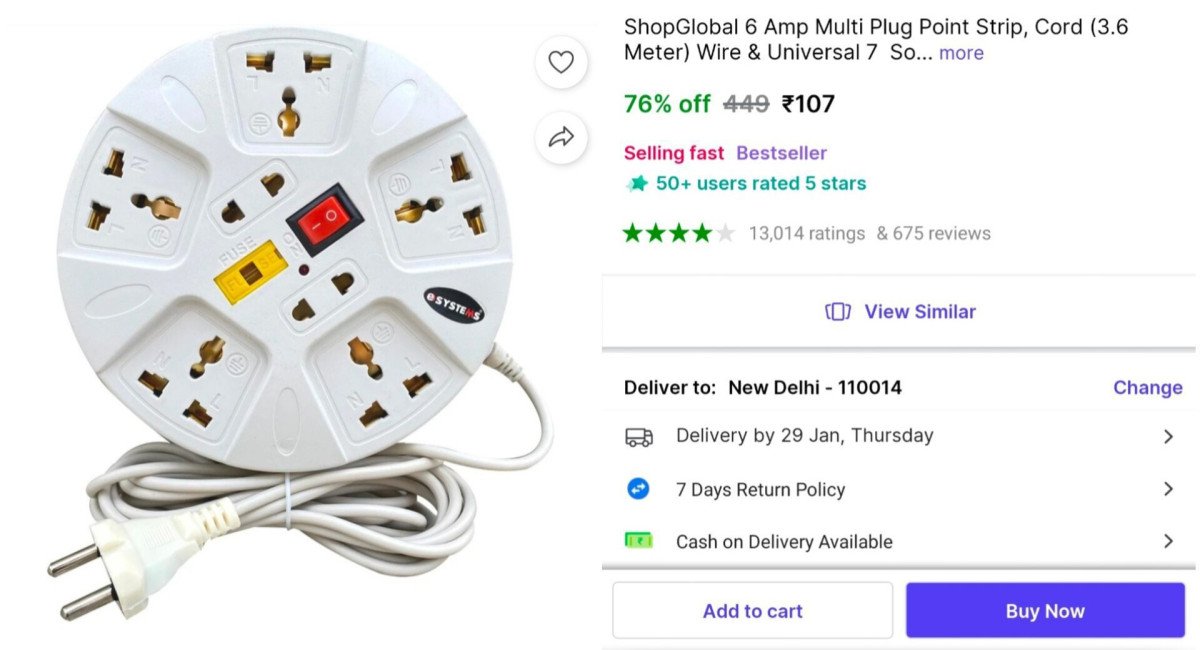
Task: Click the heart wishlist icon
Action: point(561,63)
